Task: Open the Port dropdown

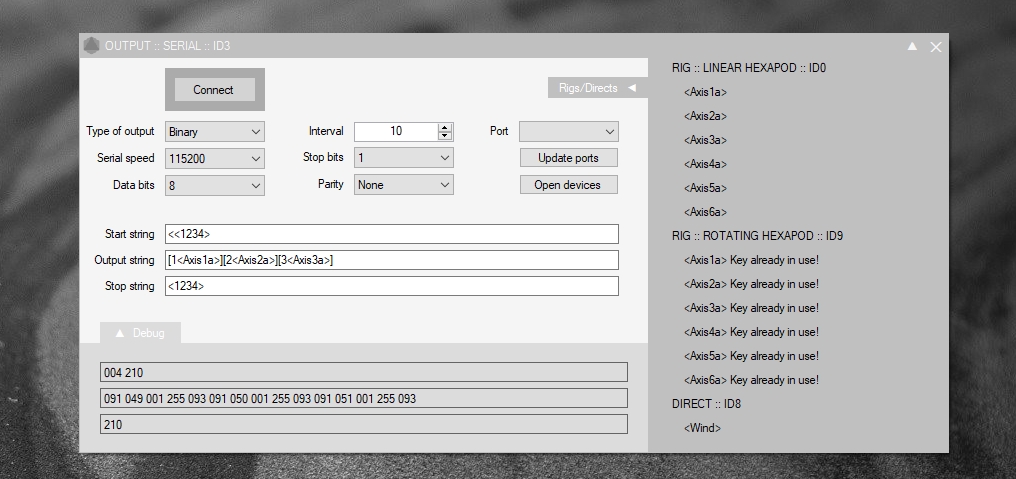Action: (x=568, y=132)
